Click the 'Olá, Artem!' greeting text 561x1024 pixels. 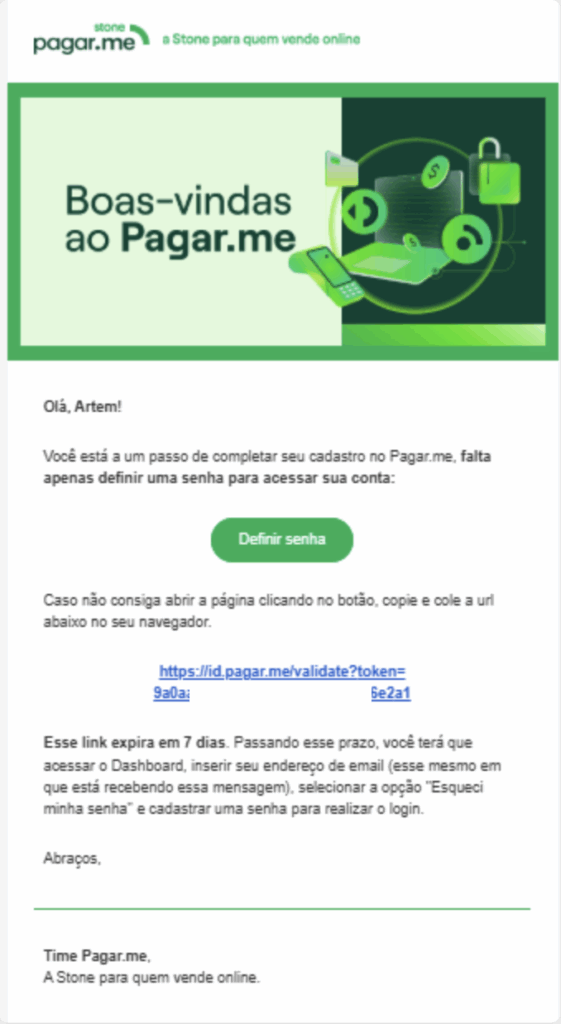coord(83,407)
